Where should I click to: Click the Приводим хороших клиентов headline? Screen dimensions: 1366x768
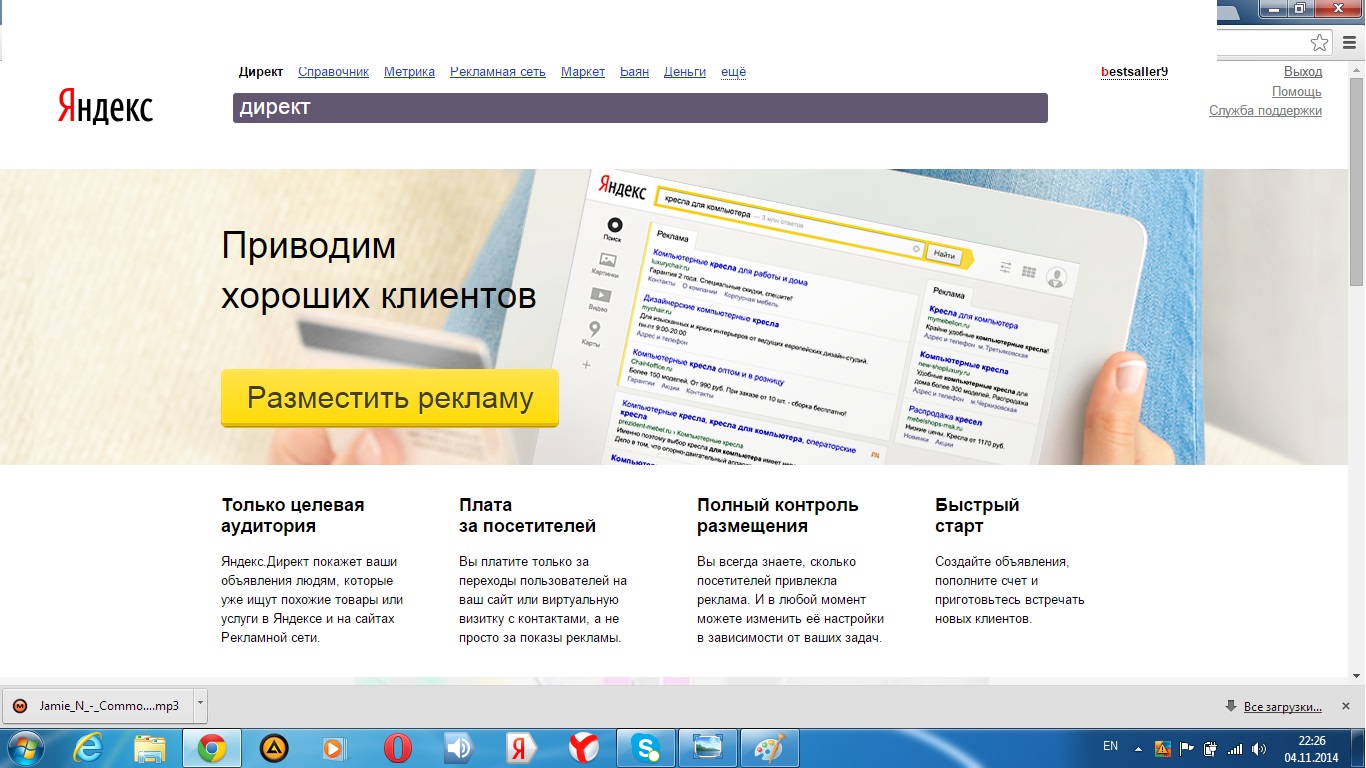[x=379, y=271]
